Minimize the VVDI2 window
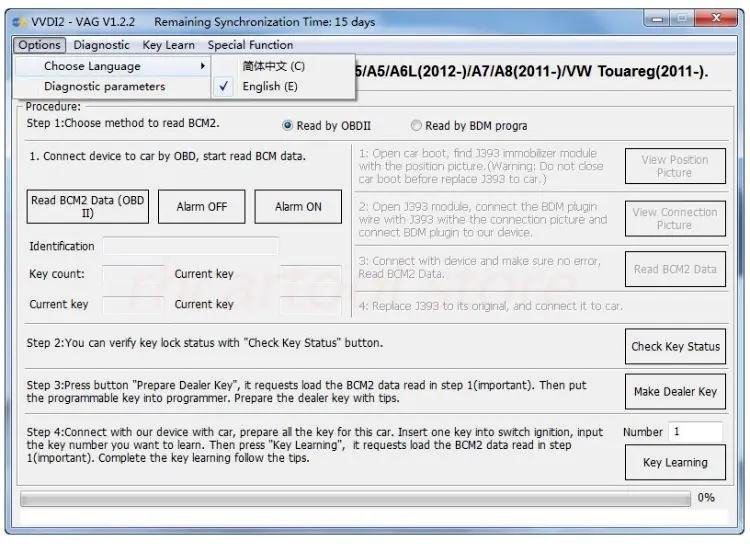The width and height of the screenshot is (750, 557). tap(657, 19)
